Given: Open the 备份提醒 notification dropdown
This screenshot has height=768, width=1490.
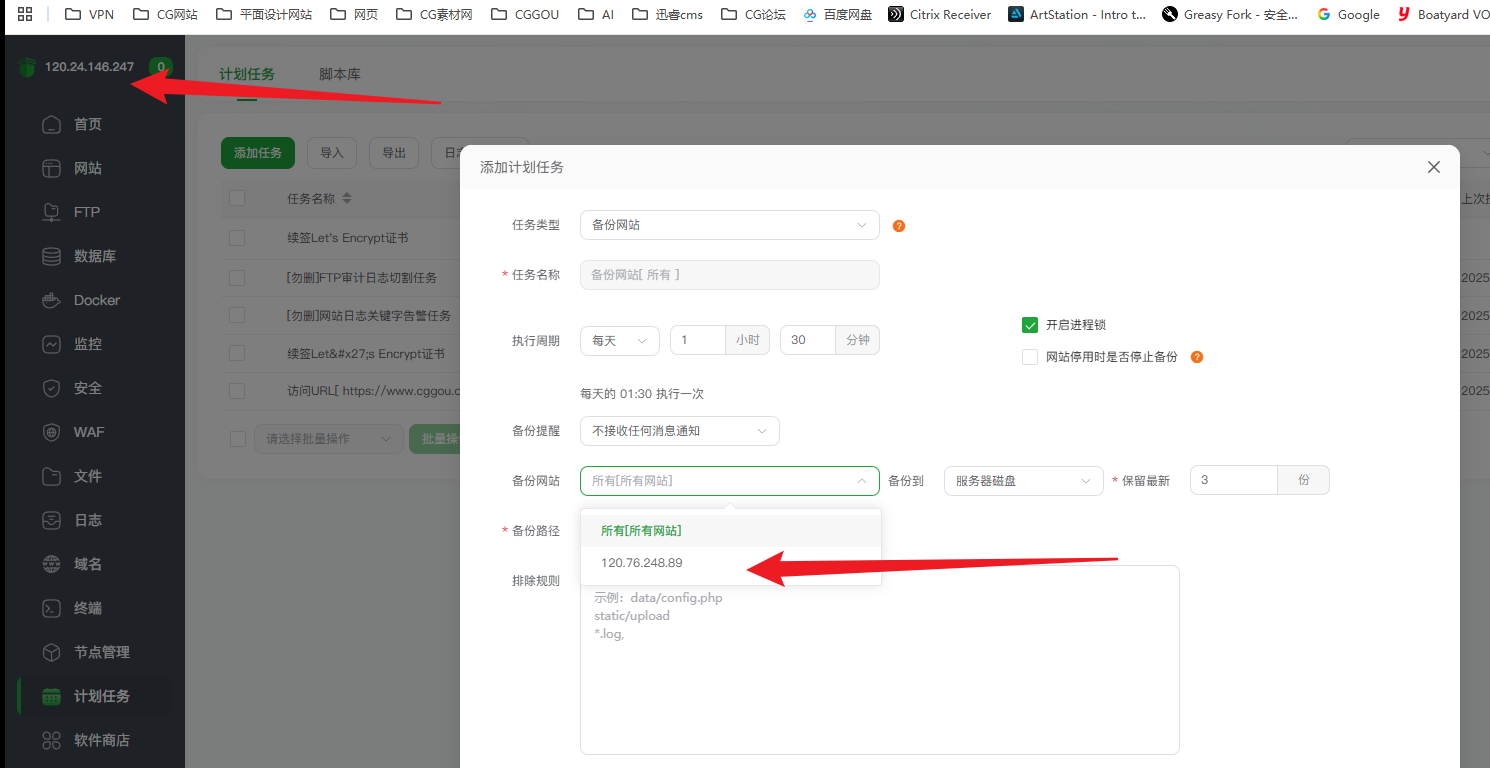Looking at the screenshot, I should pyautogui.click(x=680, y=431).
